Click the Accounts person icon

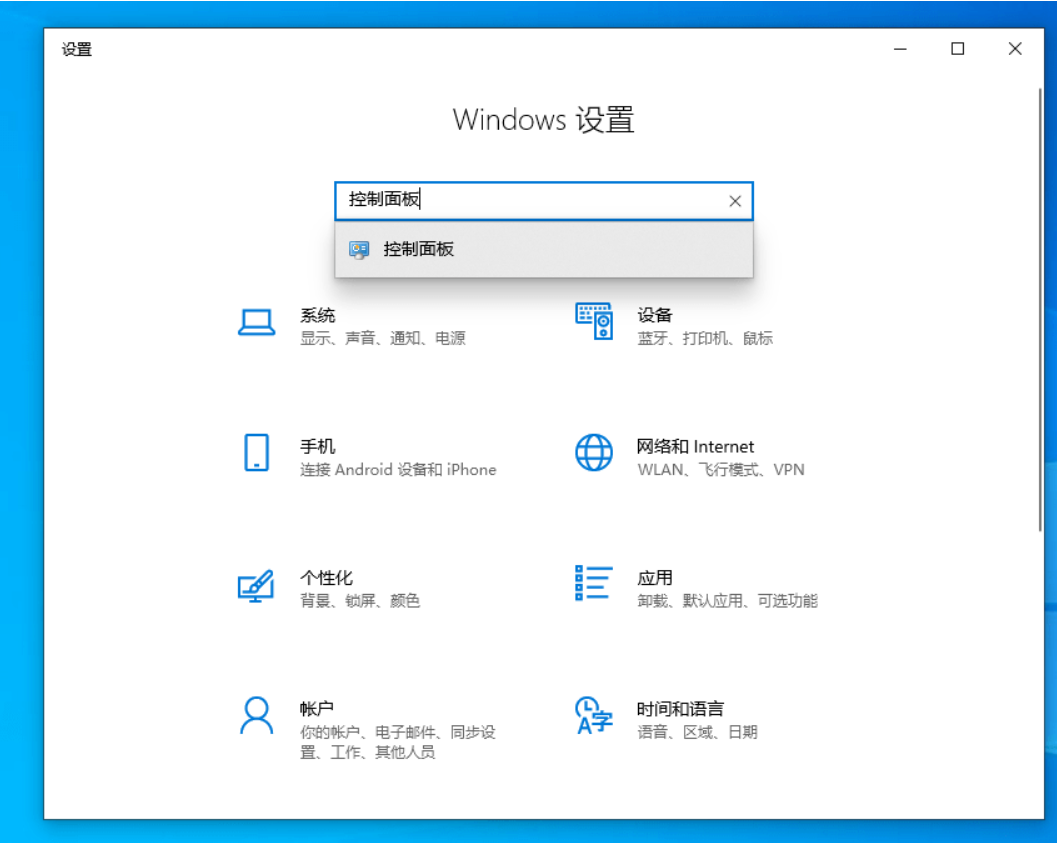pyautogui.click(x=256, y=715)
